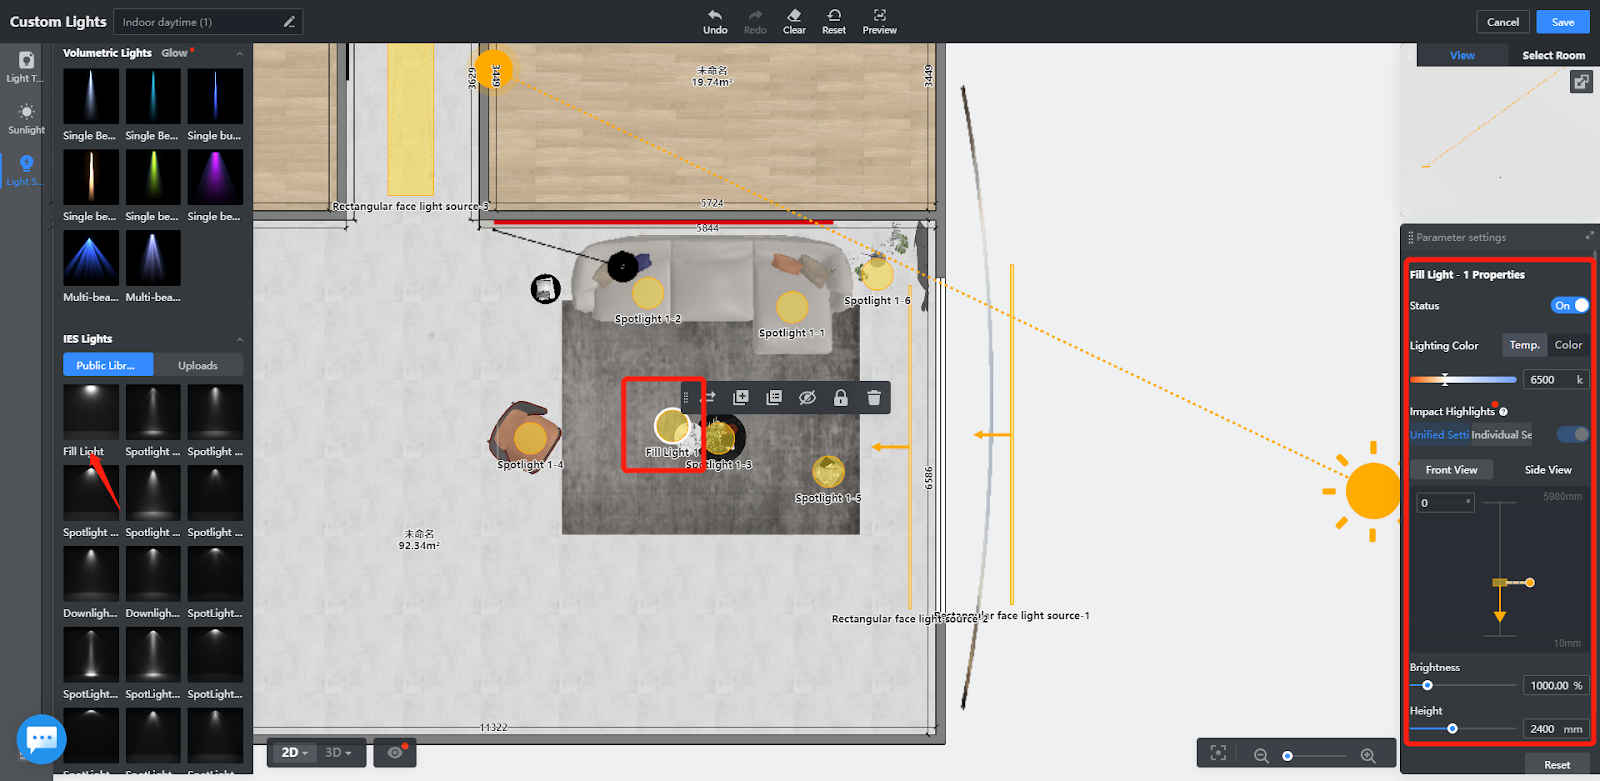Adjust the color temperature slider
The width and height of the screenshot is (1600, 781).
pos(1463,380)
